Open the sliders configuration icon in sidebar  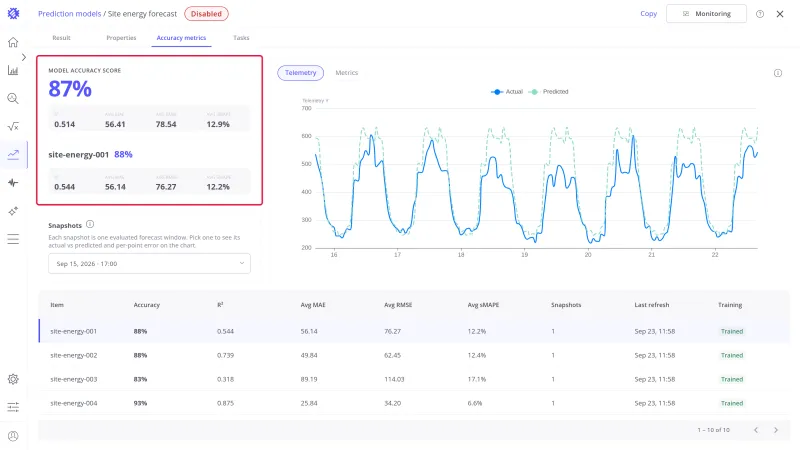(13, 407)
